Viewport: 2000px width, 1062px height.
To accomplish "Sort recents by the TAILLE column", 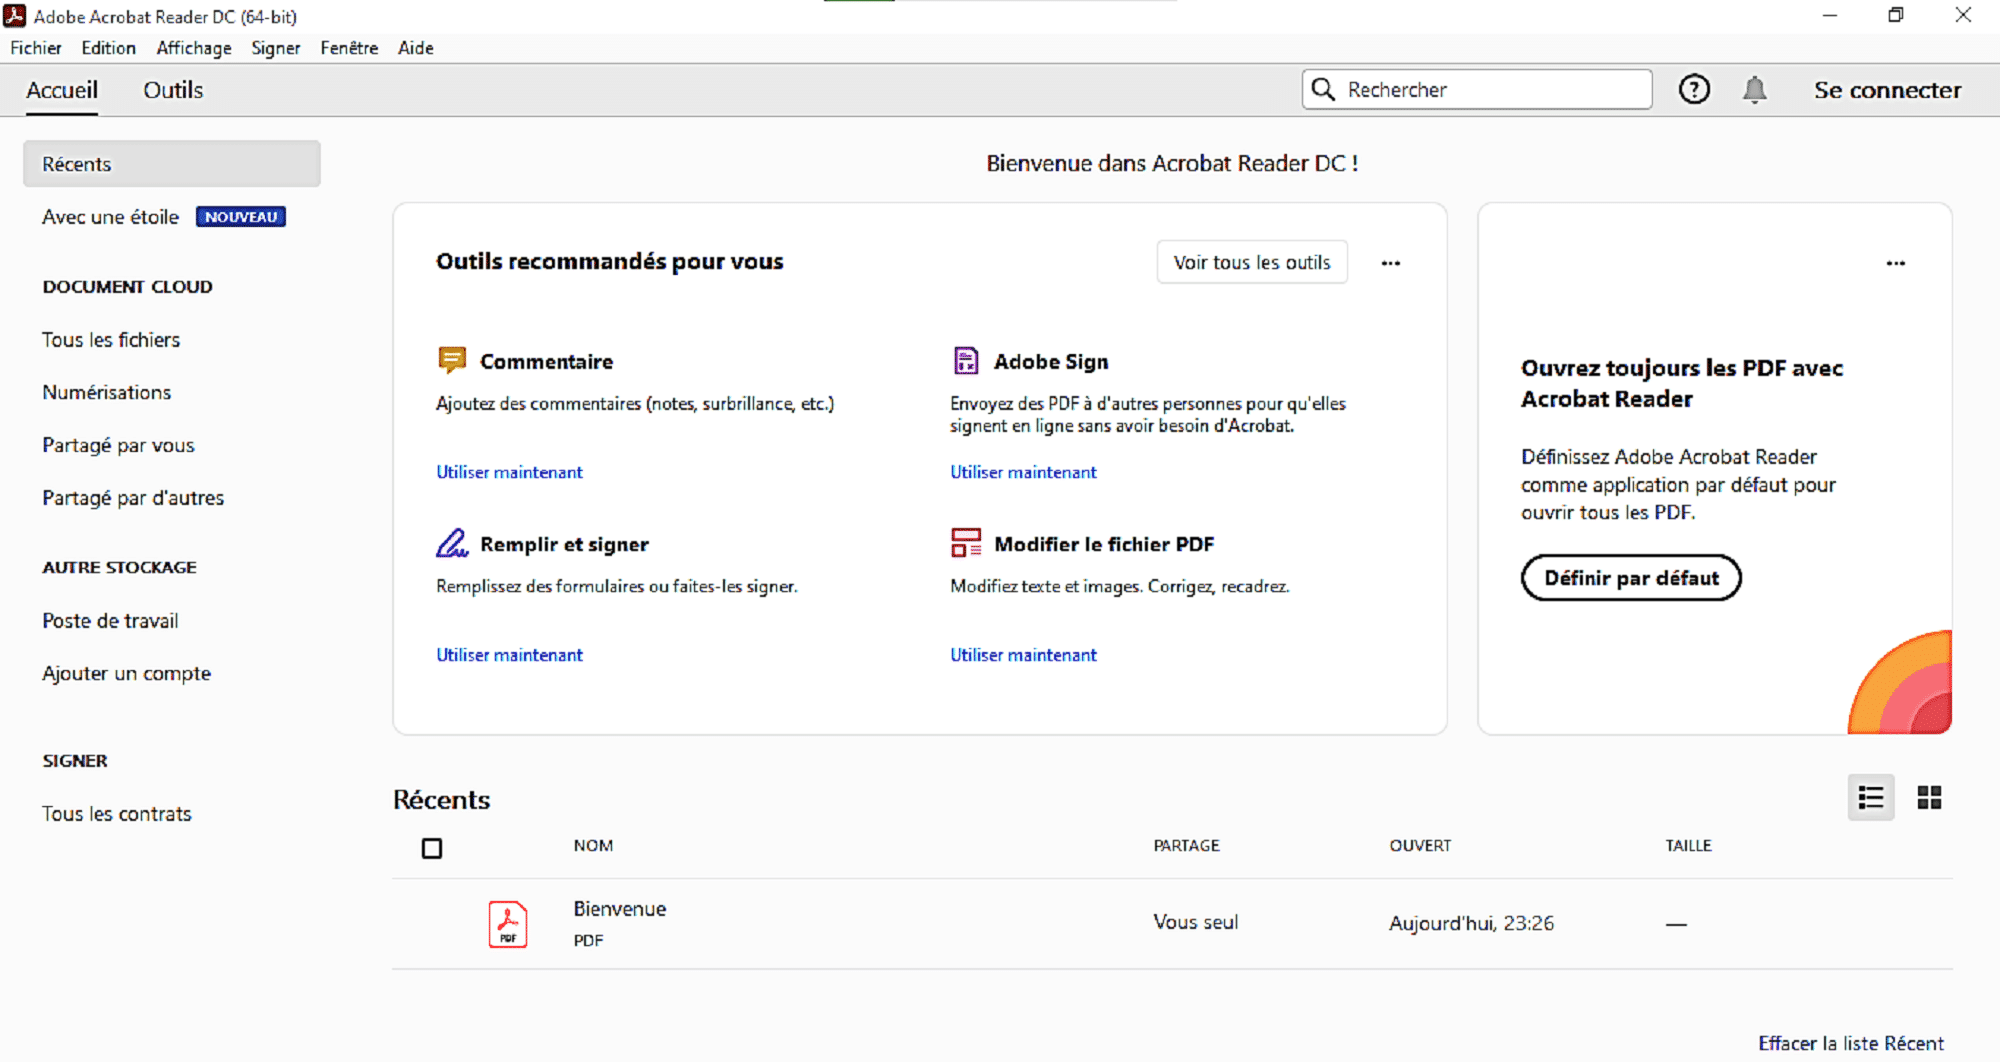I will (x=1688, y=846).
